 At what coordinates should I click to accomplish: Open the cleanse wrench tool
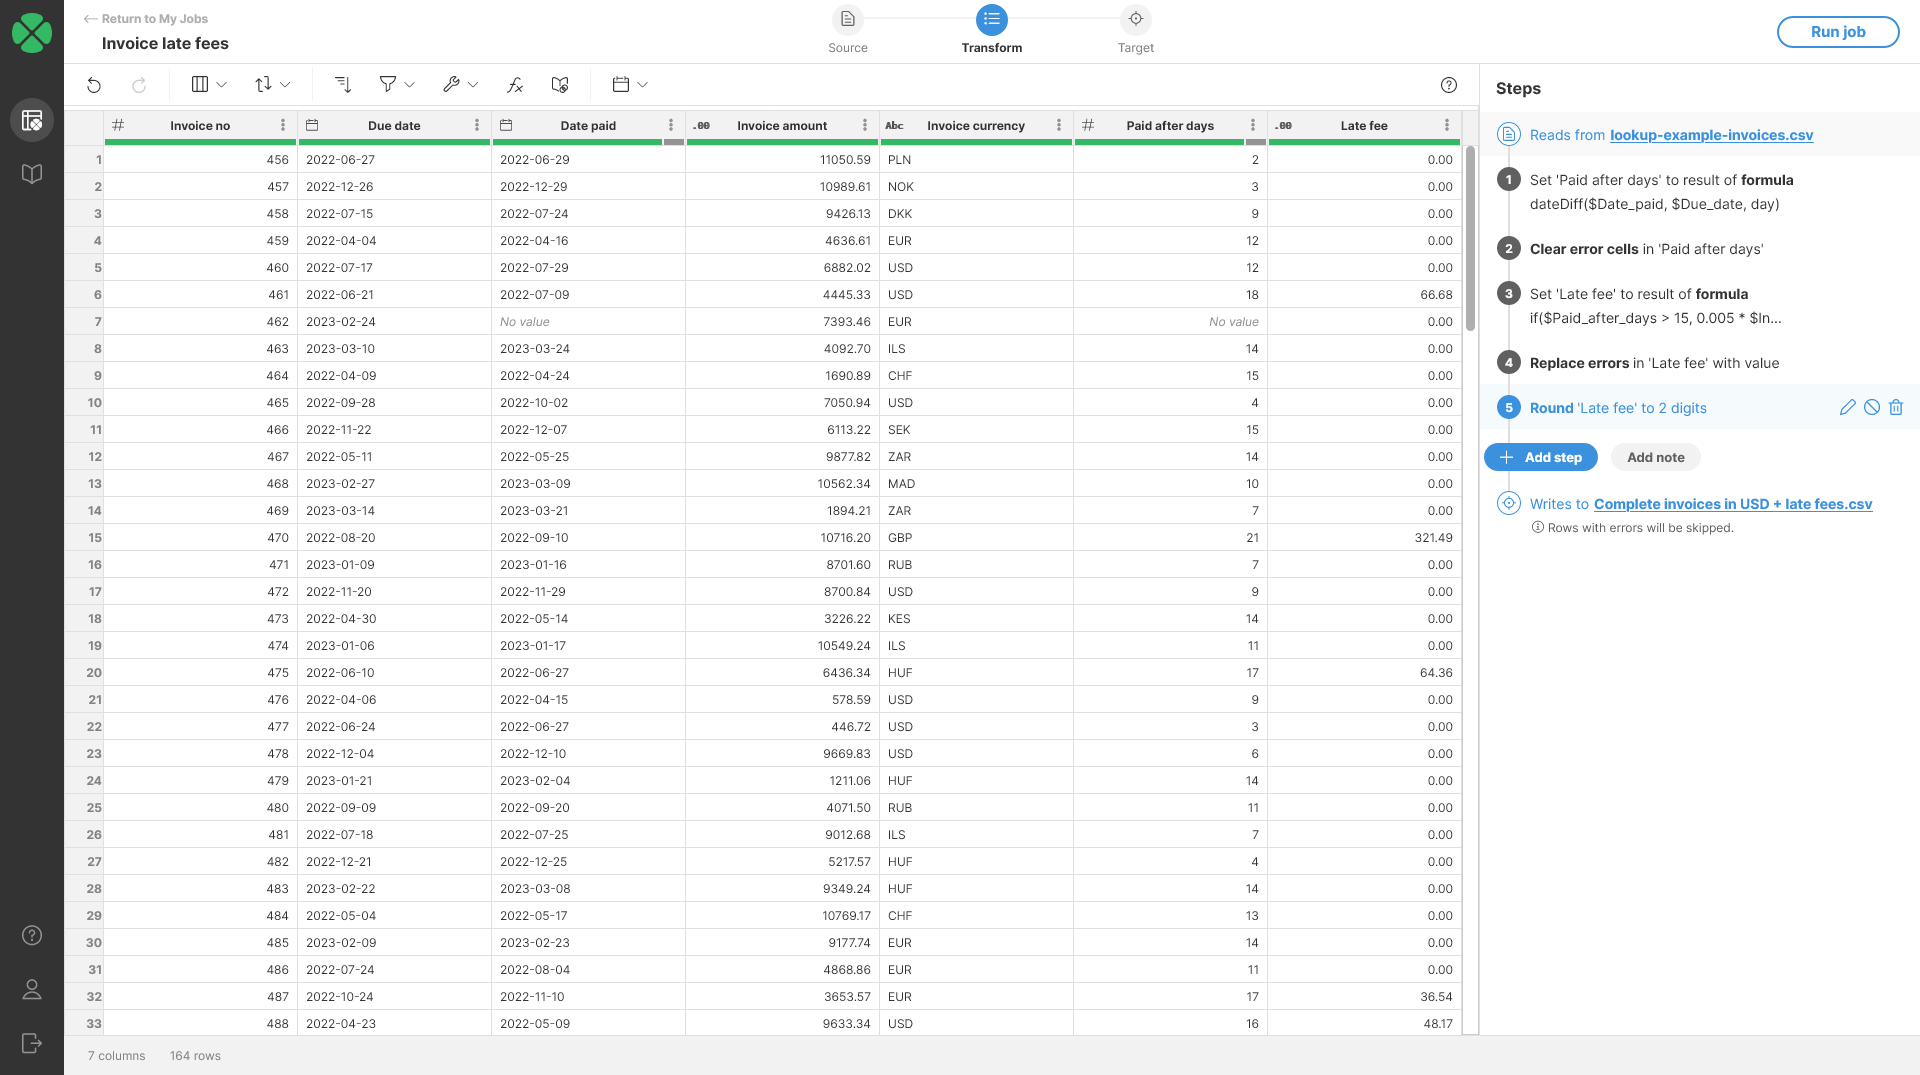click(x=452, y=85)
